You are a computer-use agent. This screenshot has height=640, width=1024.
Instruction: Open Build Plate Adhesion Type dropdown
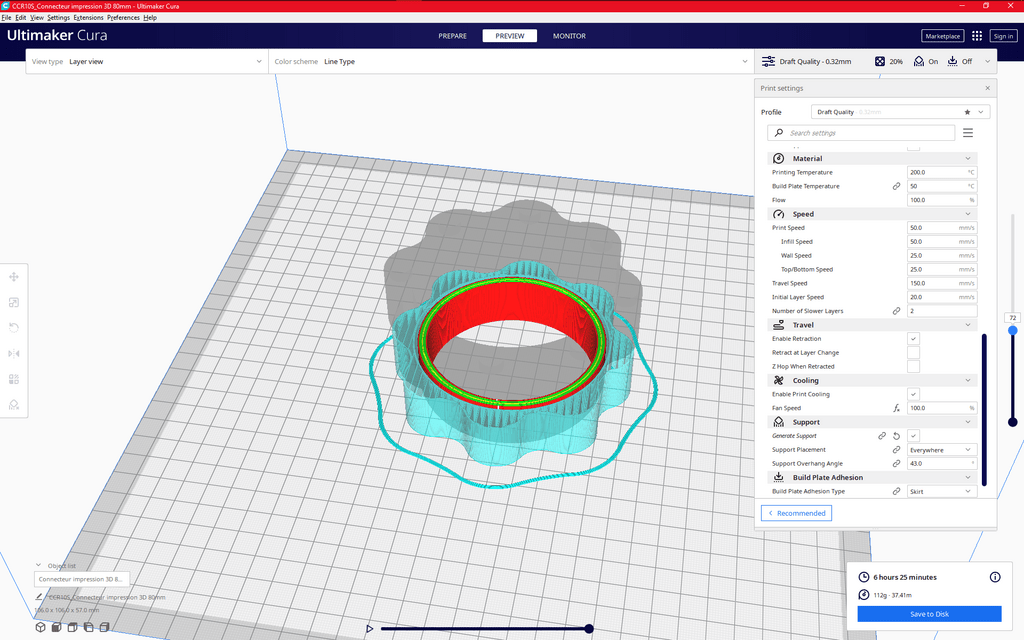(x=942, y=492)
